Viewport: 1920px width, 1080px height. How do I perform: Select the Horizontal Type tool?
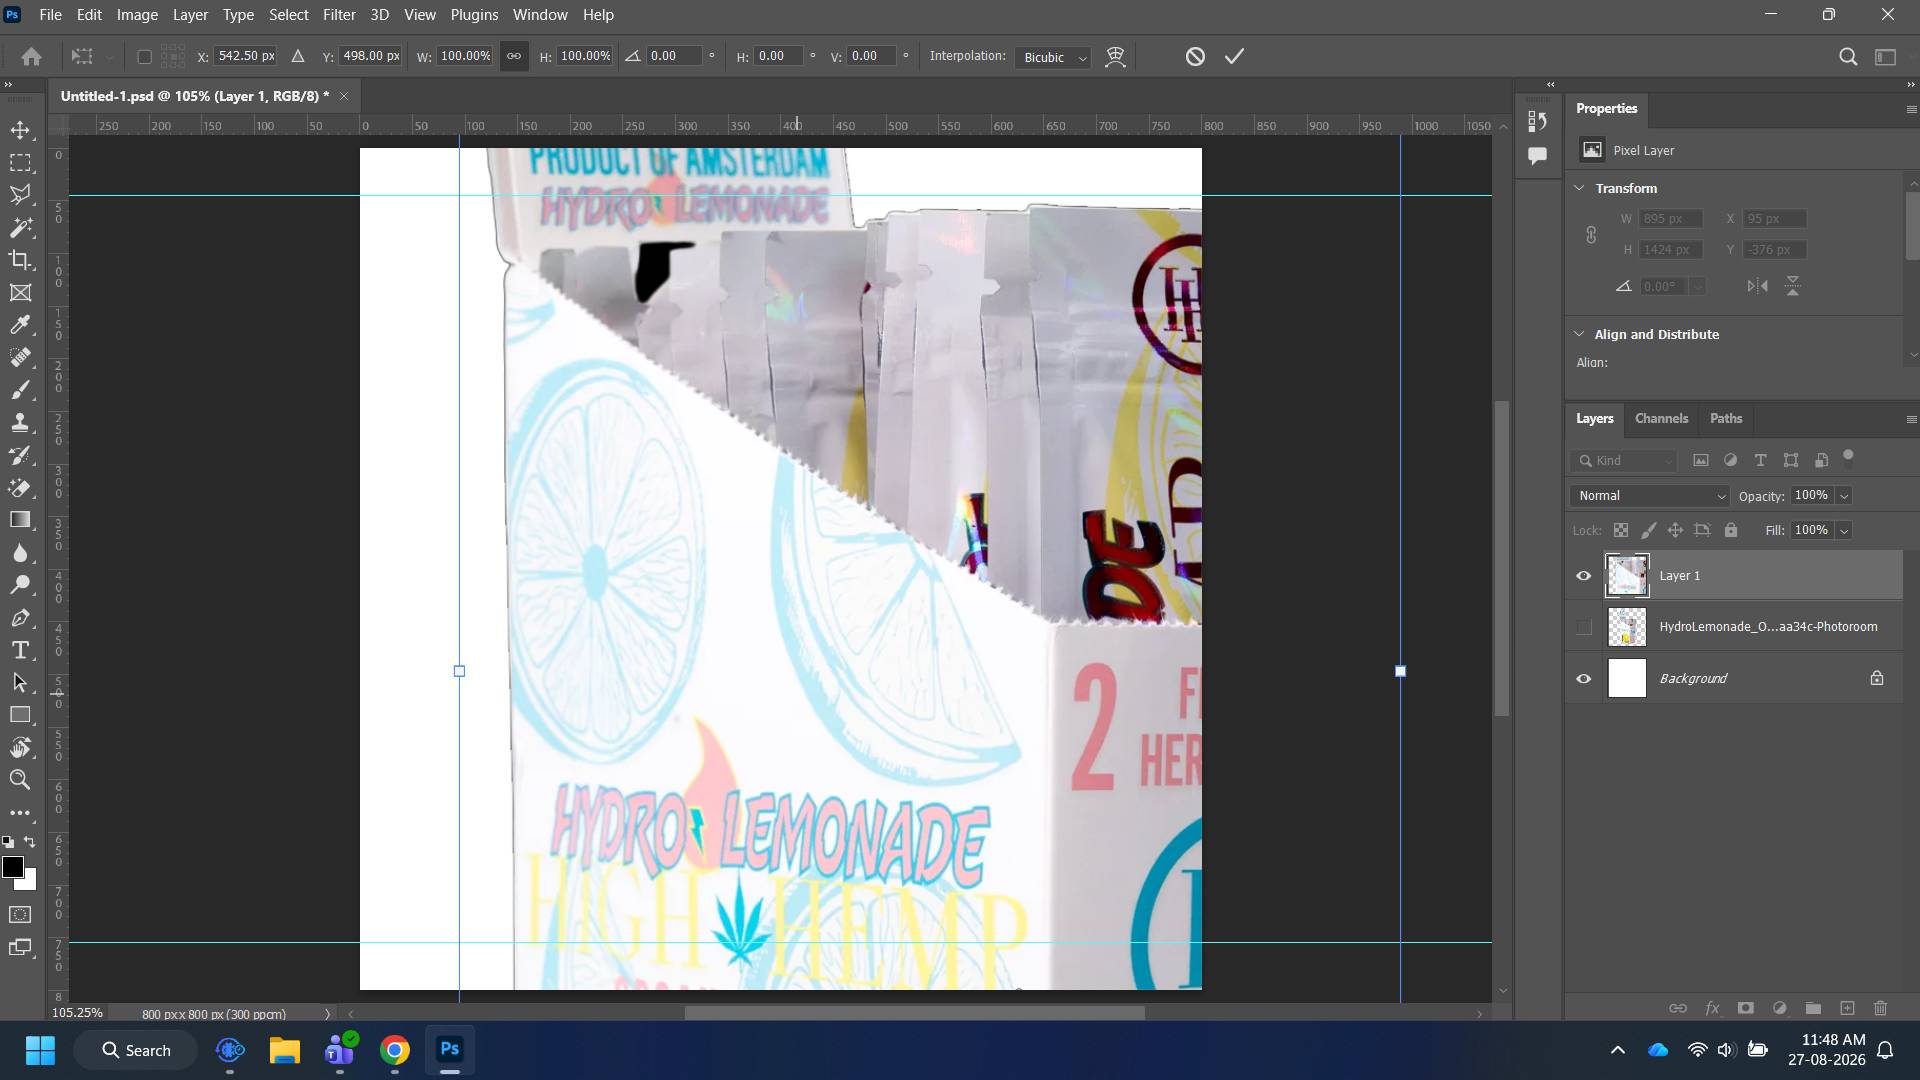(x=20, y=650)
